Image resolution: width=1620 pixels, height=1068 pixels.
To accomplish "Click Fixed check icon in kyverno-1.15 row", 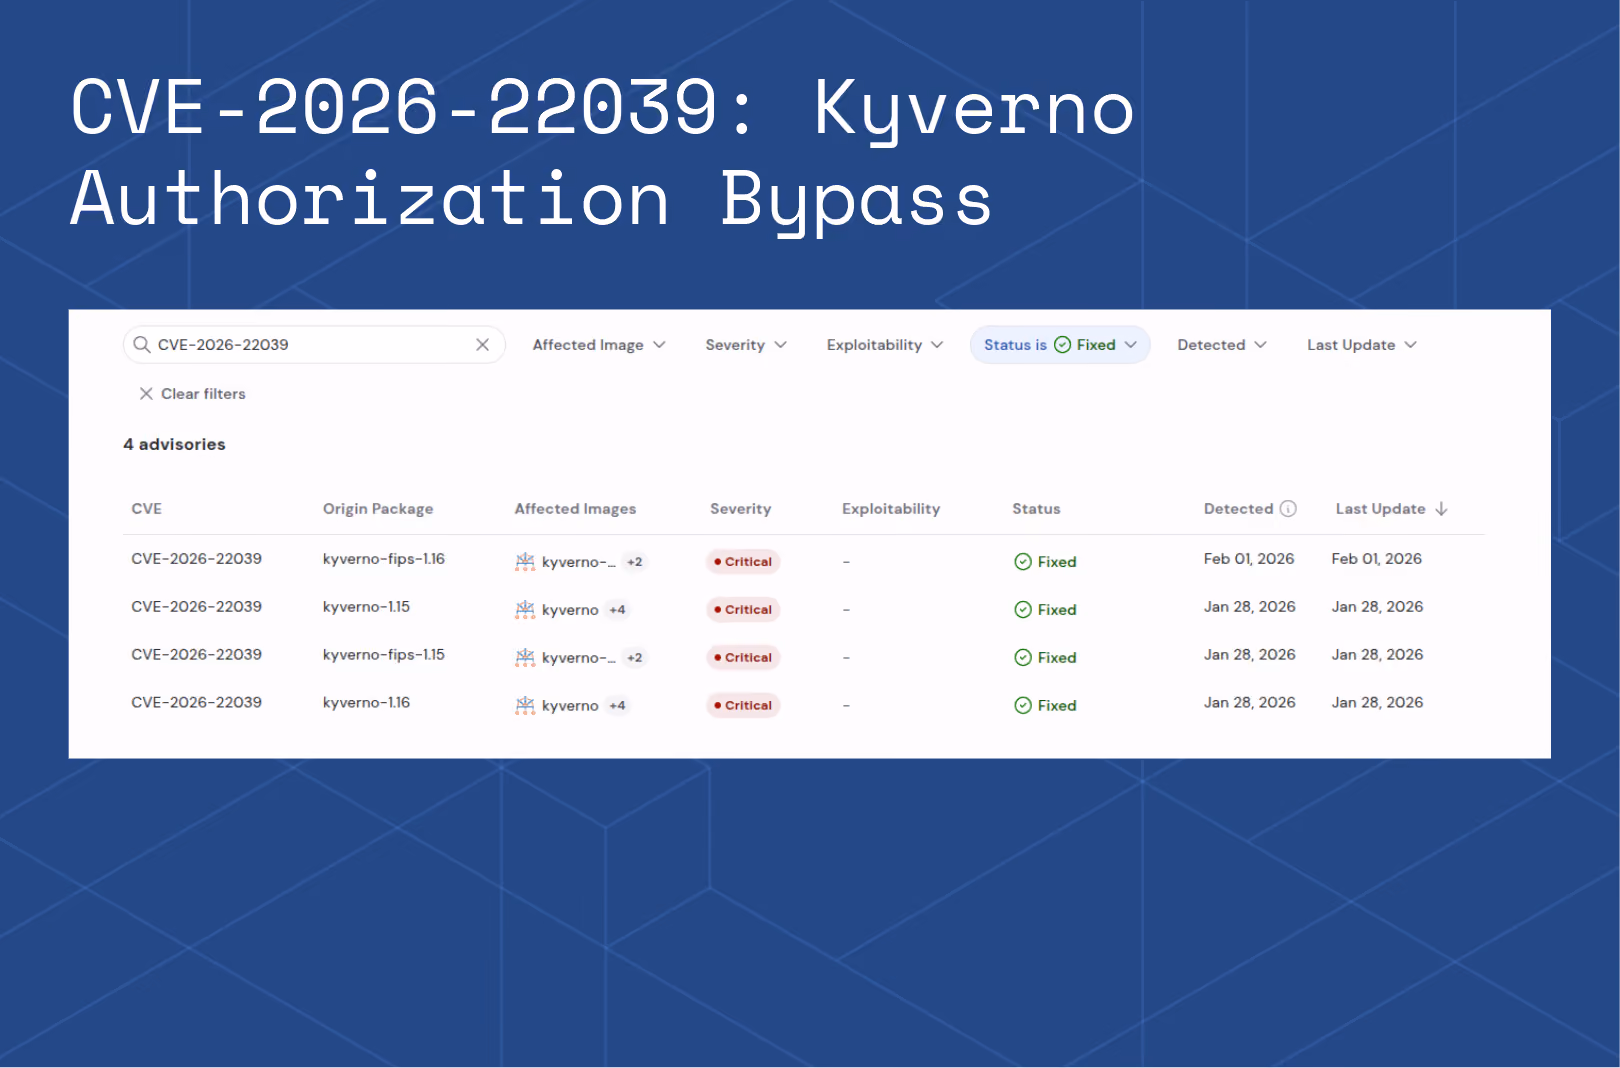I will (1023, 610).
